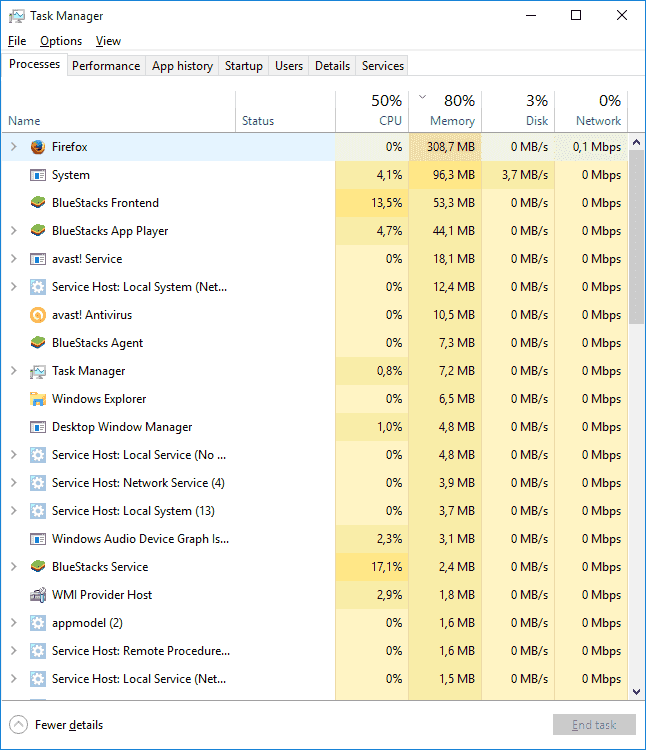Switch to the Users tab
The image size is (646, 750).
point(289,66)
